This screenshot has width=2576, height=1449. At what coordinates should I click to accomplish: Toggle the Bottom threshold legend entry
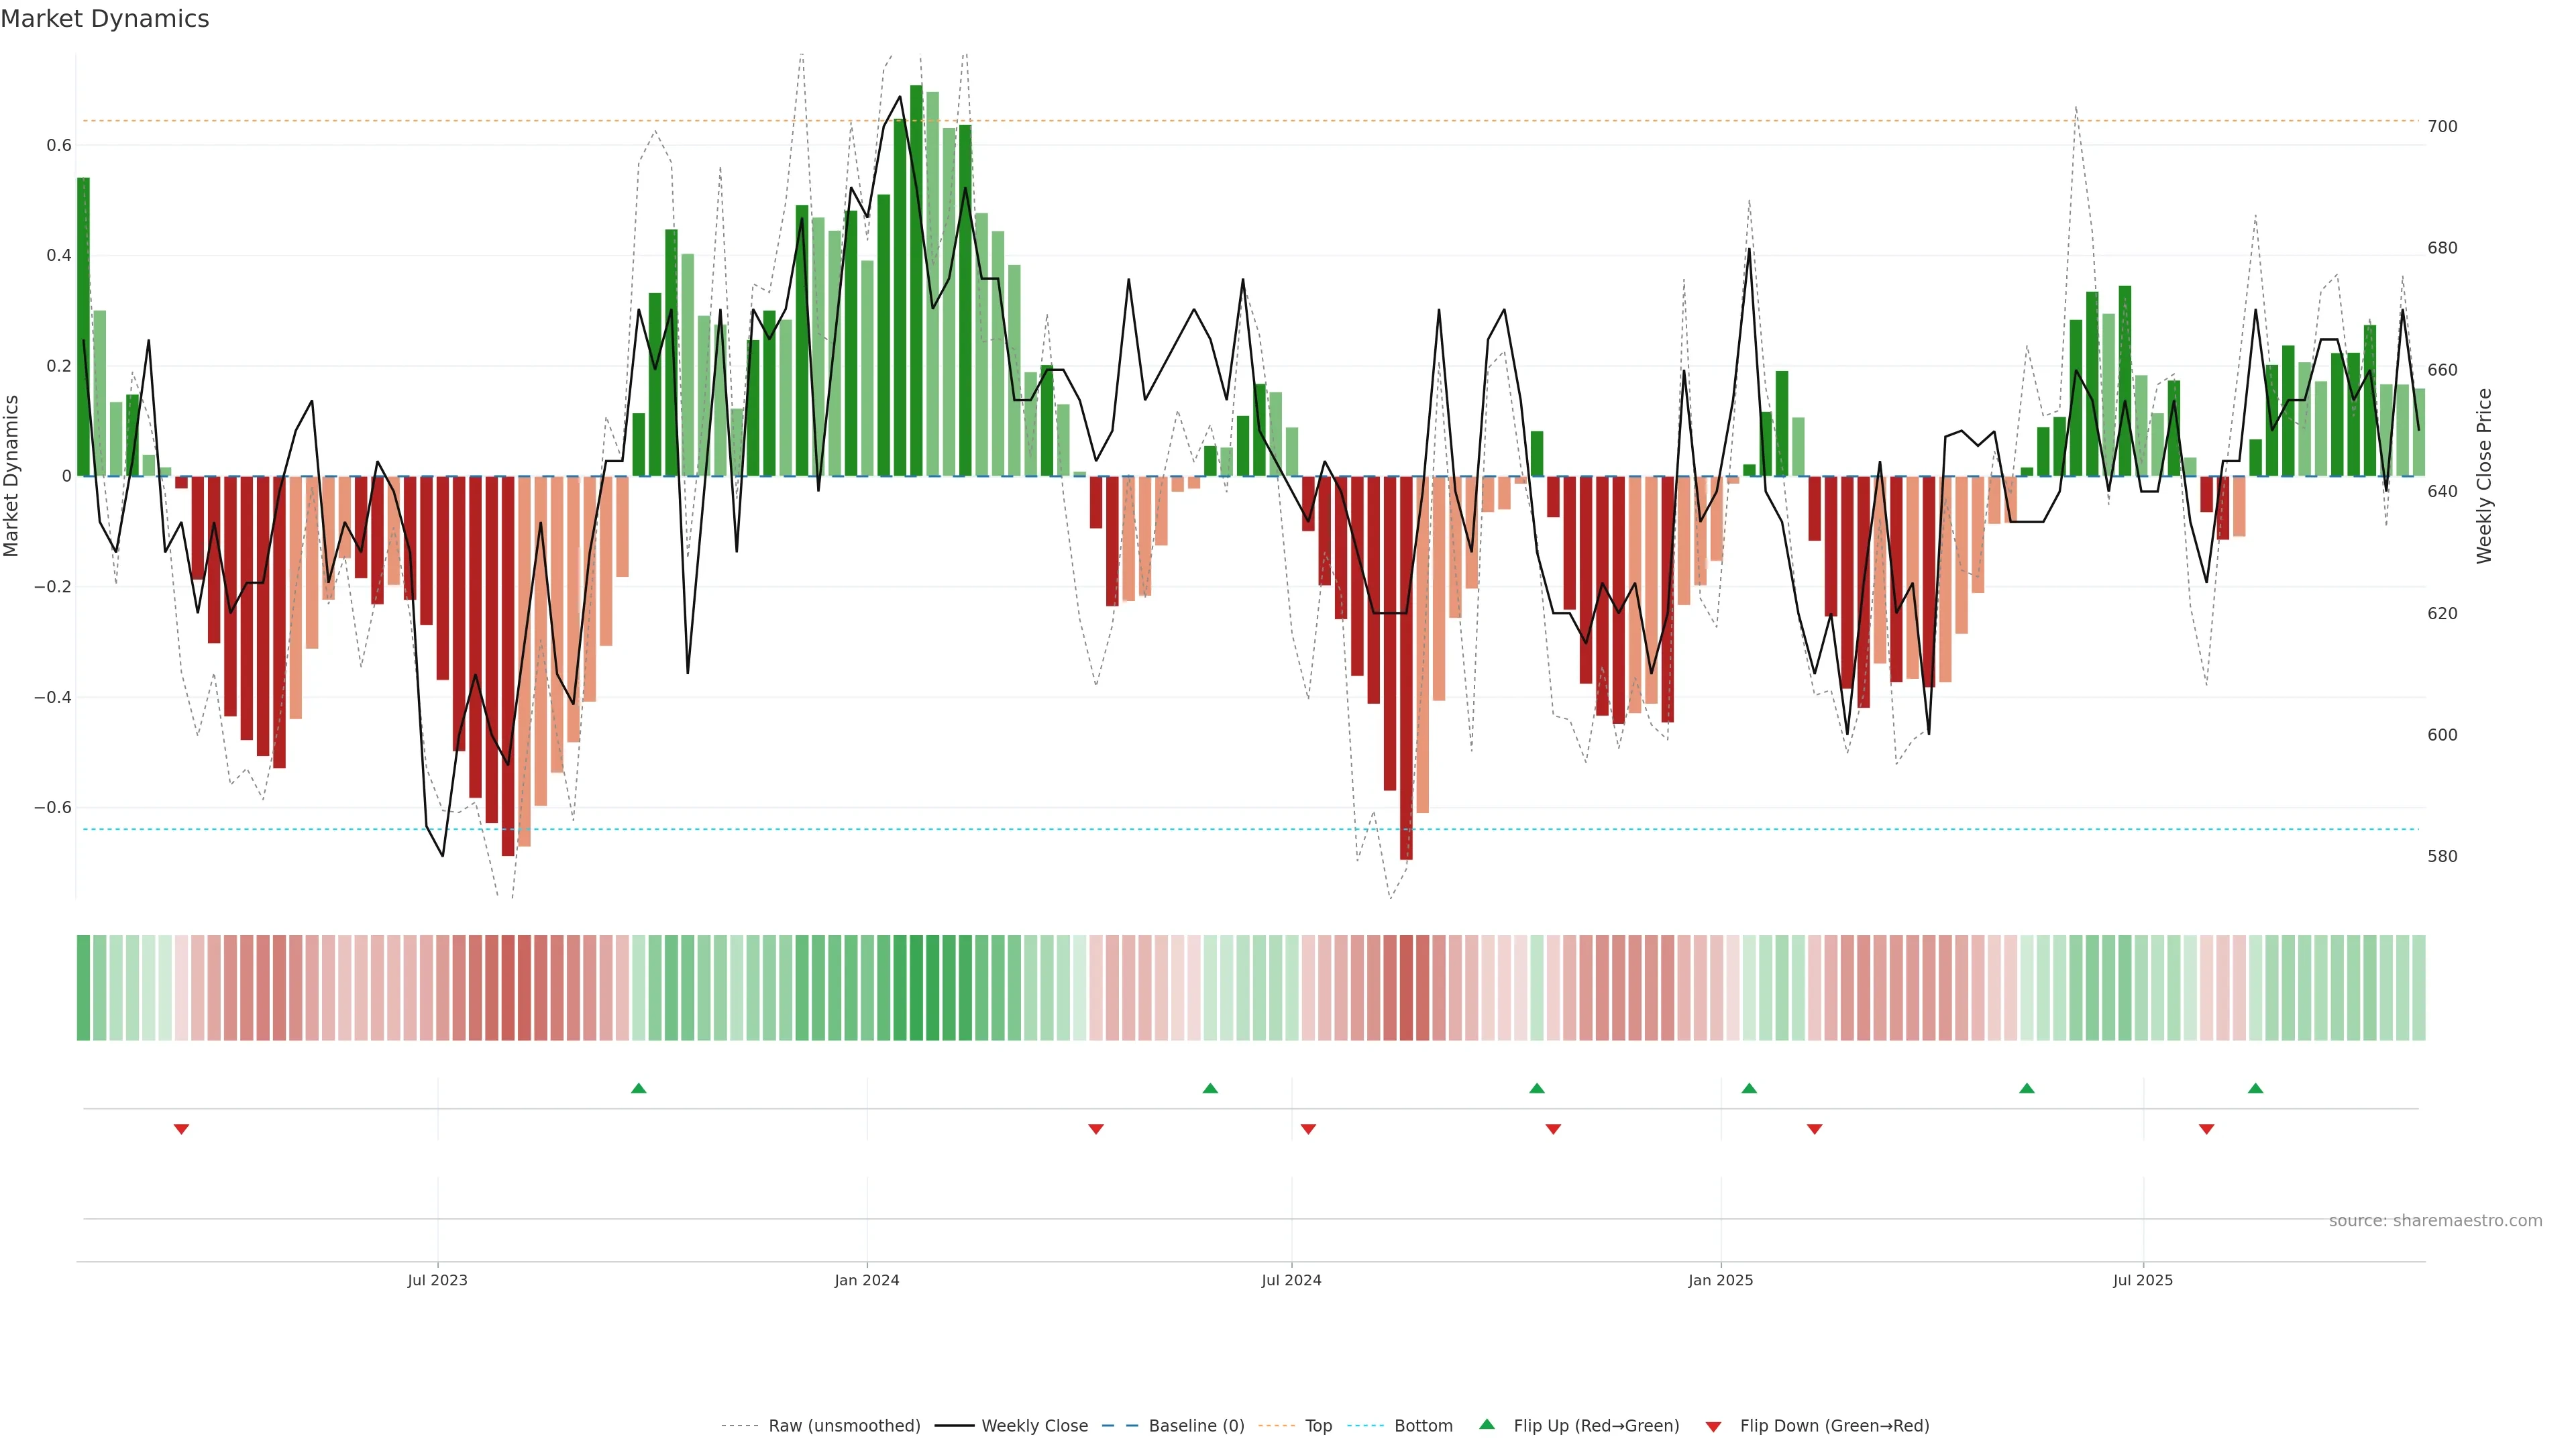(x=1423, y=1426)
